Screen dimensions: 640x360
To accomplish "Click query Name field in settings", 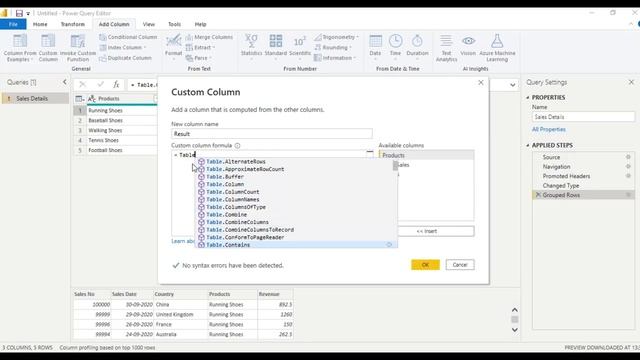I will point(583,117).
